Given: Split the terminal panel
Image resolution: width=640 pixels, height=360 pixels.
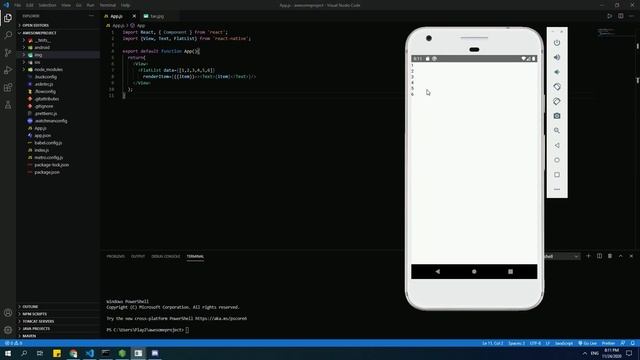Looking at the screenshot, I should [599, 256].
